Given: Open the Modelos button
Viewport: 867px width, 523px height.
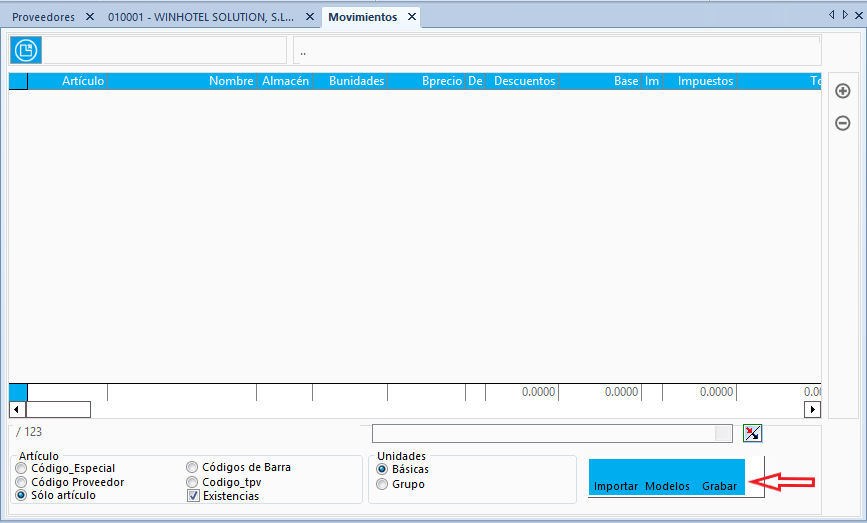Looking at the screenshot, I should [x=667, y=486].
